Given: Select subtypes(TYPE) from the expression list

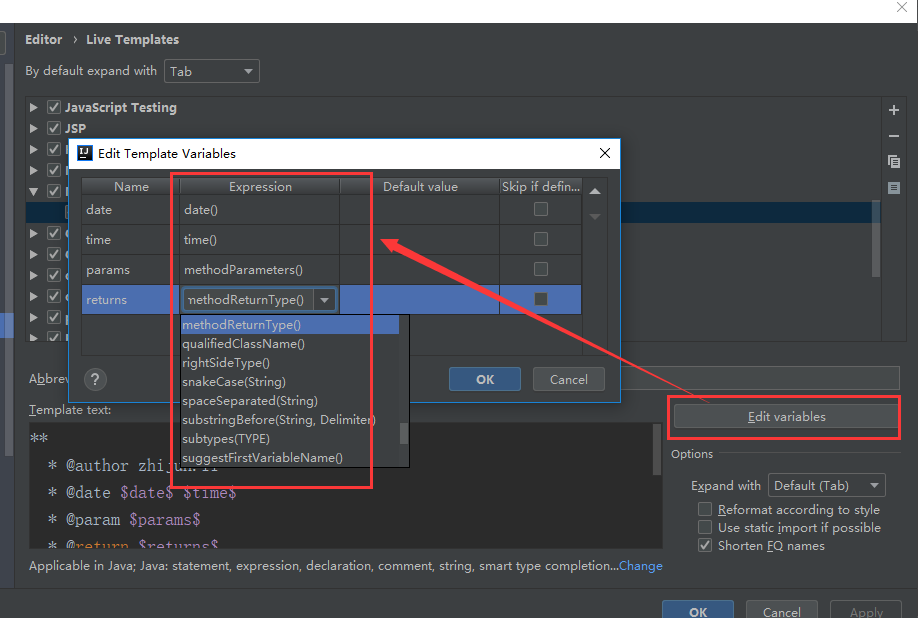Looking at the screenshot, I should tap(290, 439).
